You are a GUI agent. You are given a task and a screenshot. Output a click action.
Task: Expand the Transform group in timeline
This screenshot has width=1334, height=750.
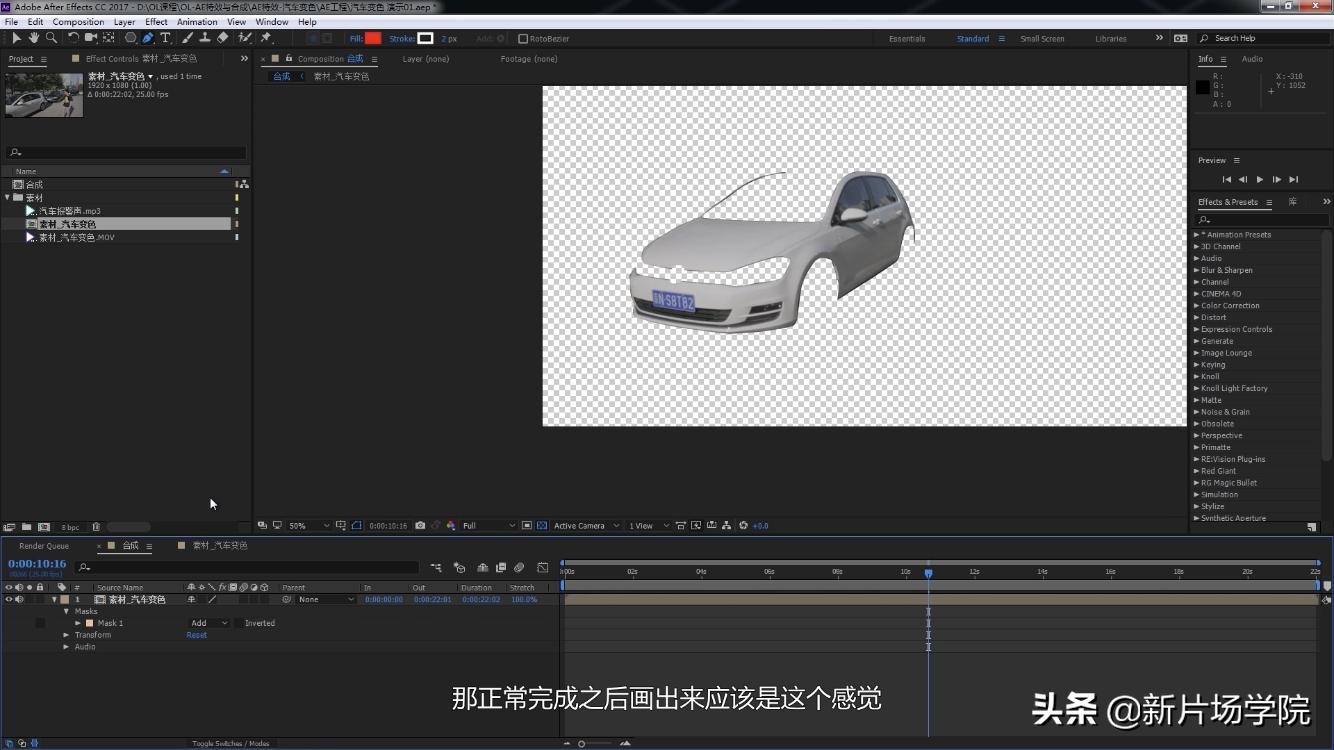pos(66,634)
